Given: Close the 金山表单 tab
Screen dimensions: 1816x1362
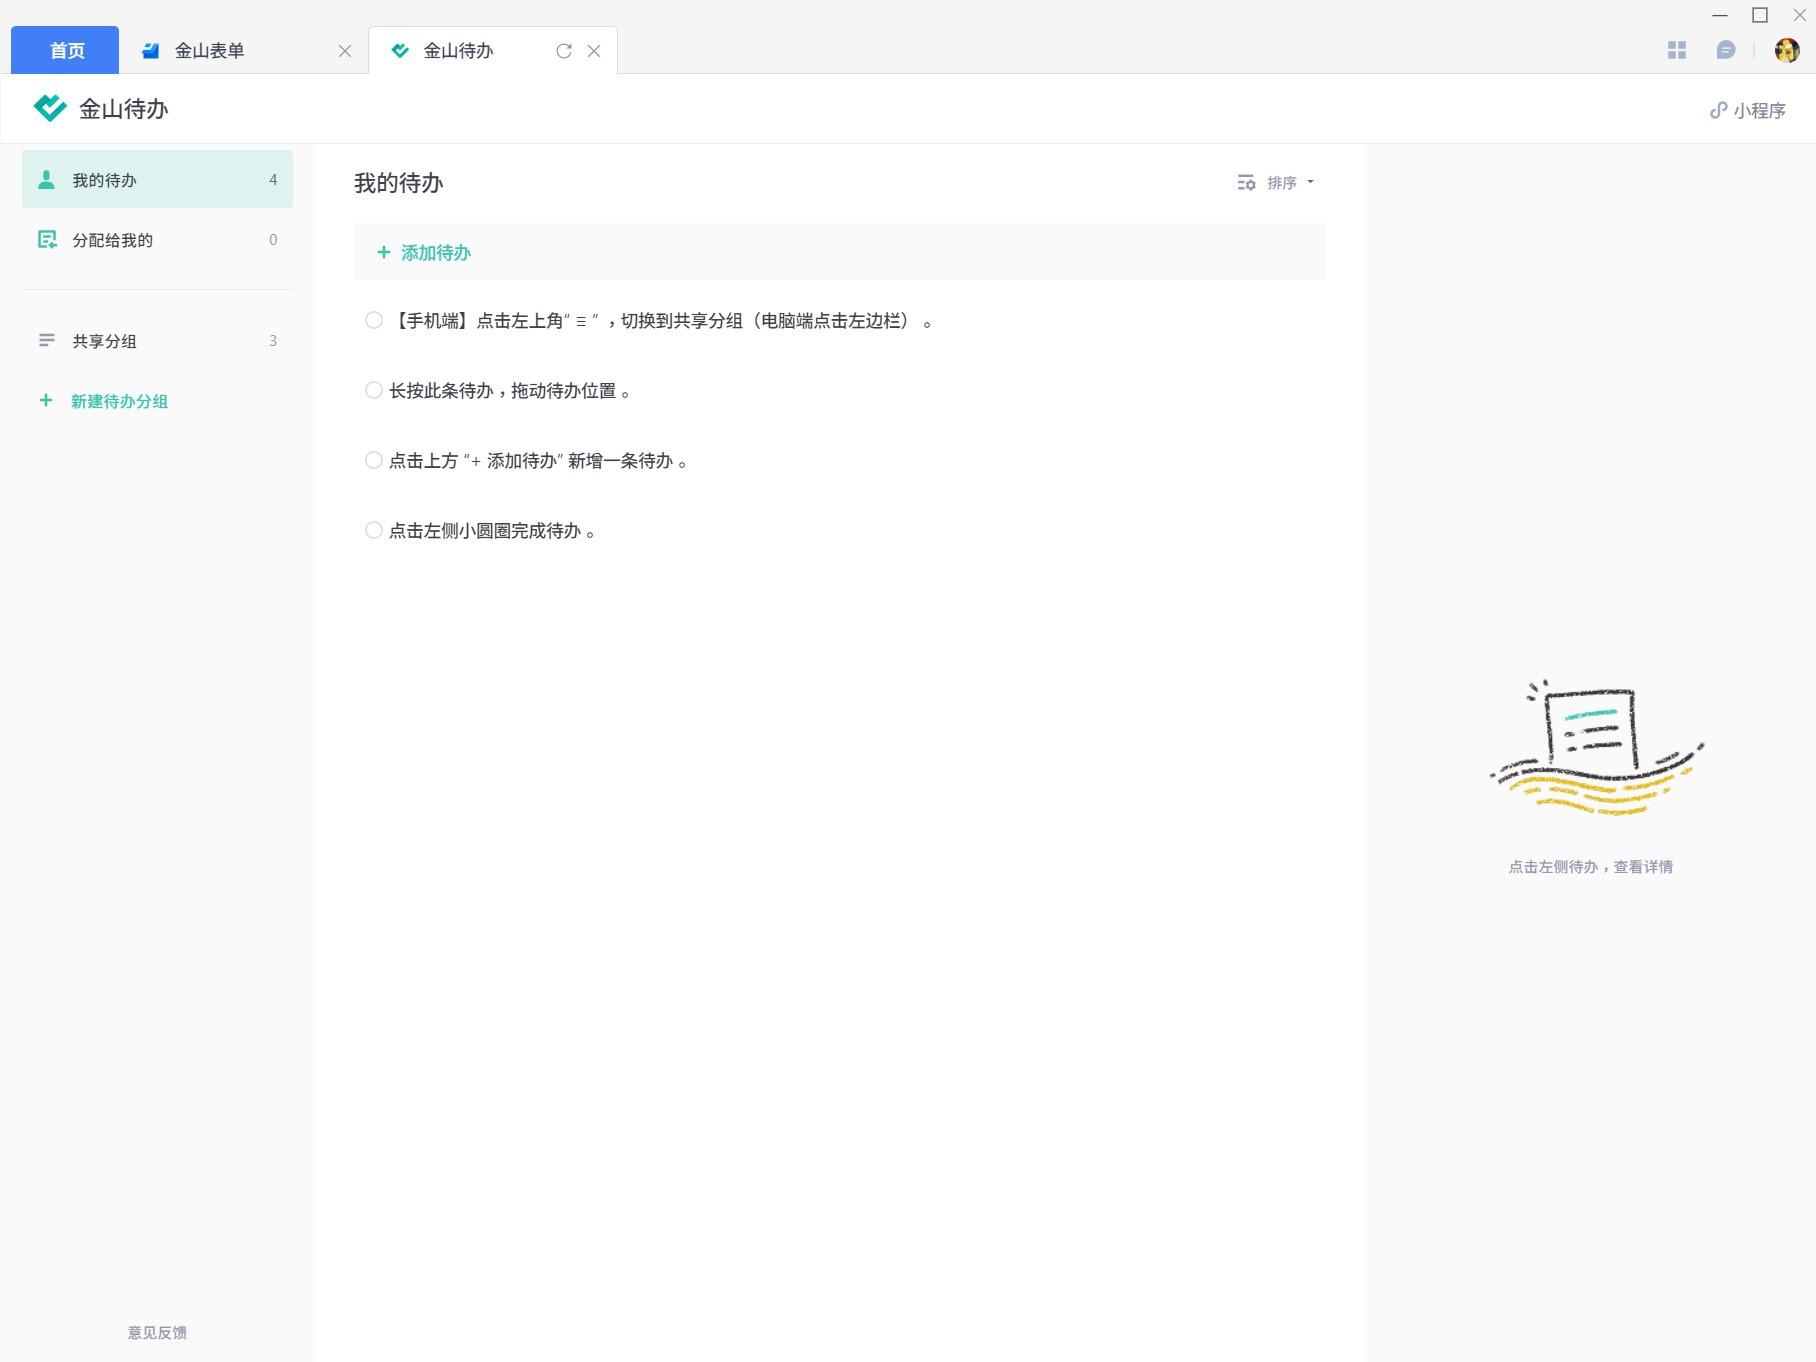Looking at the screenshot, I should (x=345, y=50).
